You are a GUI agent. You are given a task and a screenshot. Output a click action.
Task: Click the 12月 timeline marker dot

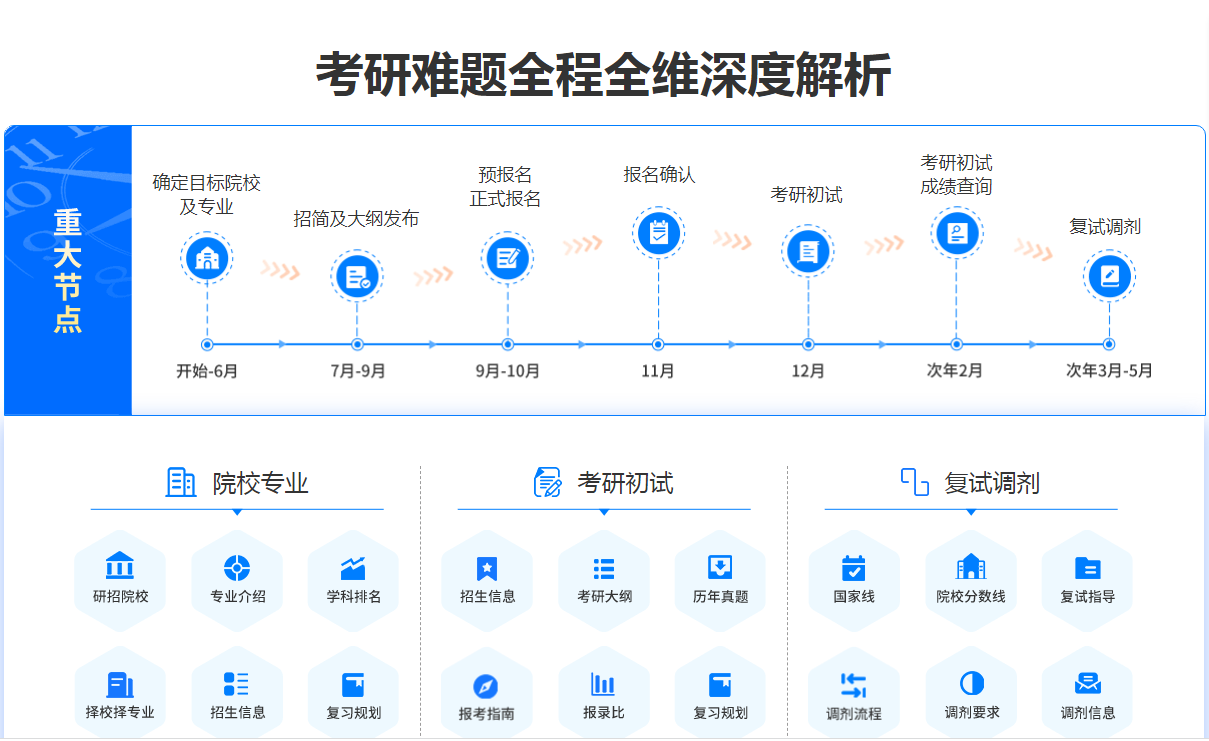(808, 345)
